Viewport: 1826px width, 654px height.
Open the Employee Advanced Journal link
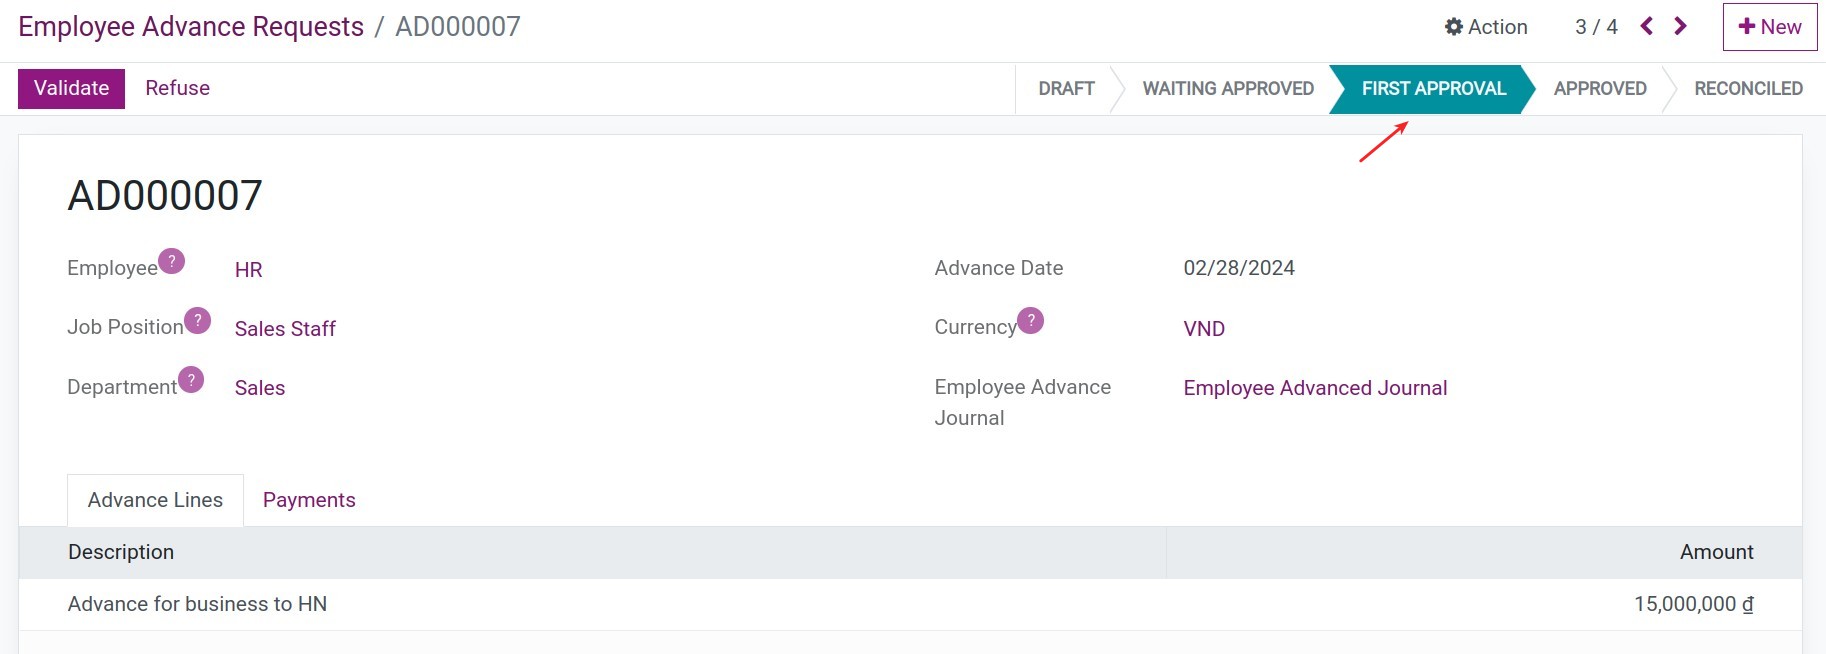pos(1314,388)
